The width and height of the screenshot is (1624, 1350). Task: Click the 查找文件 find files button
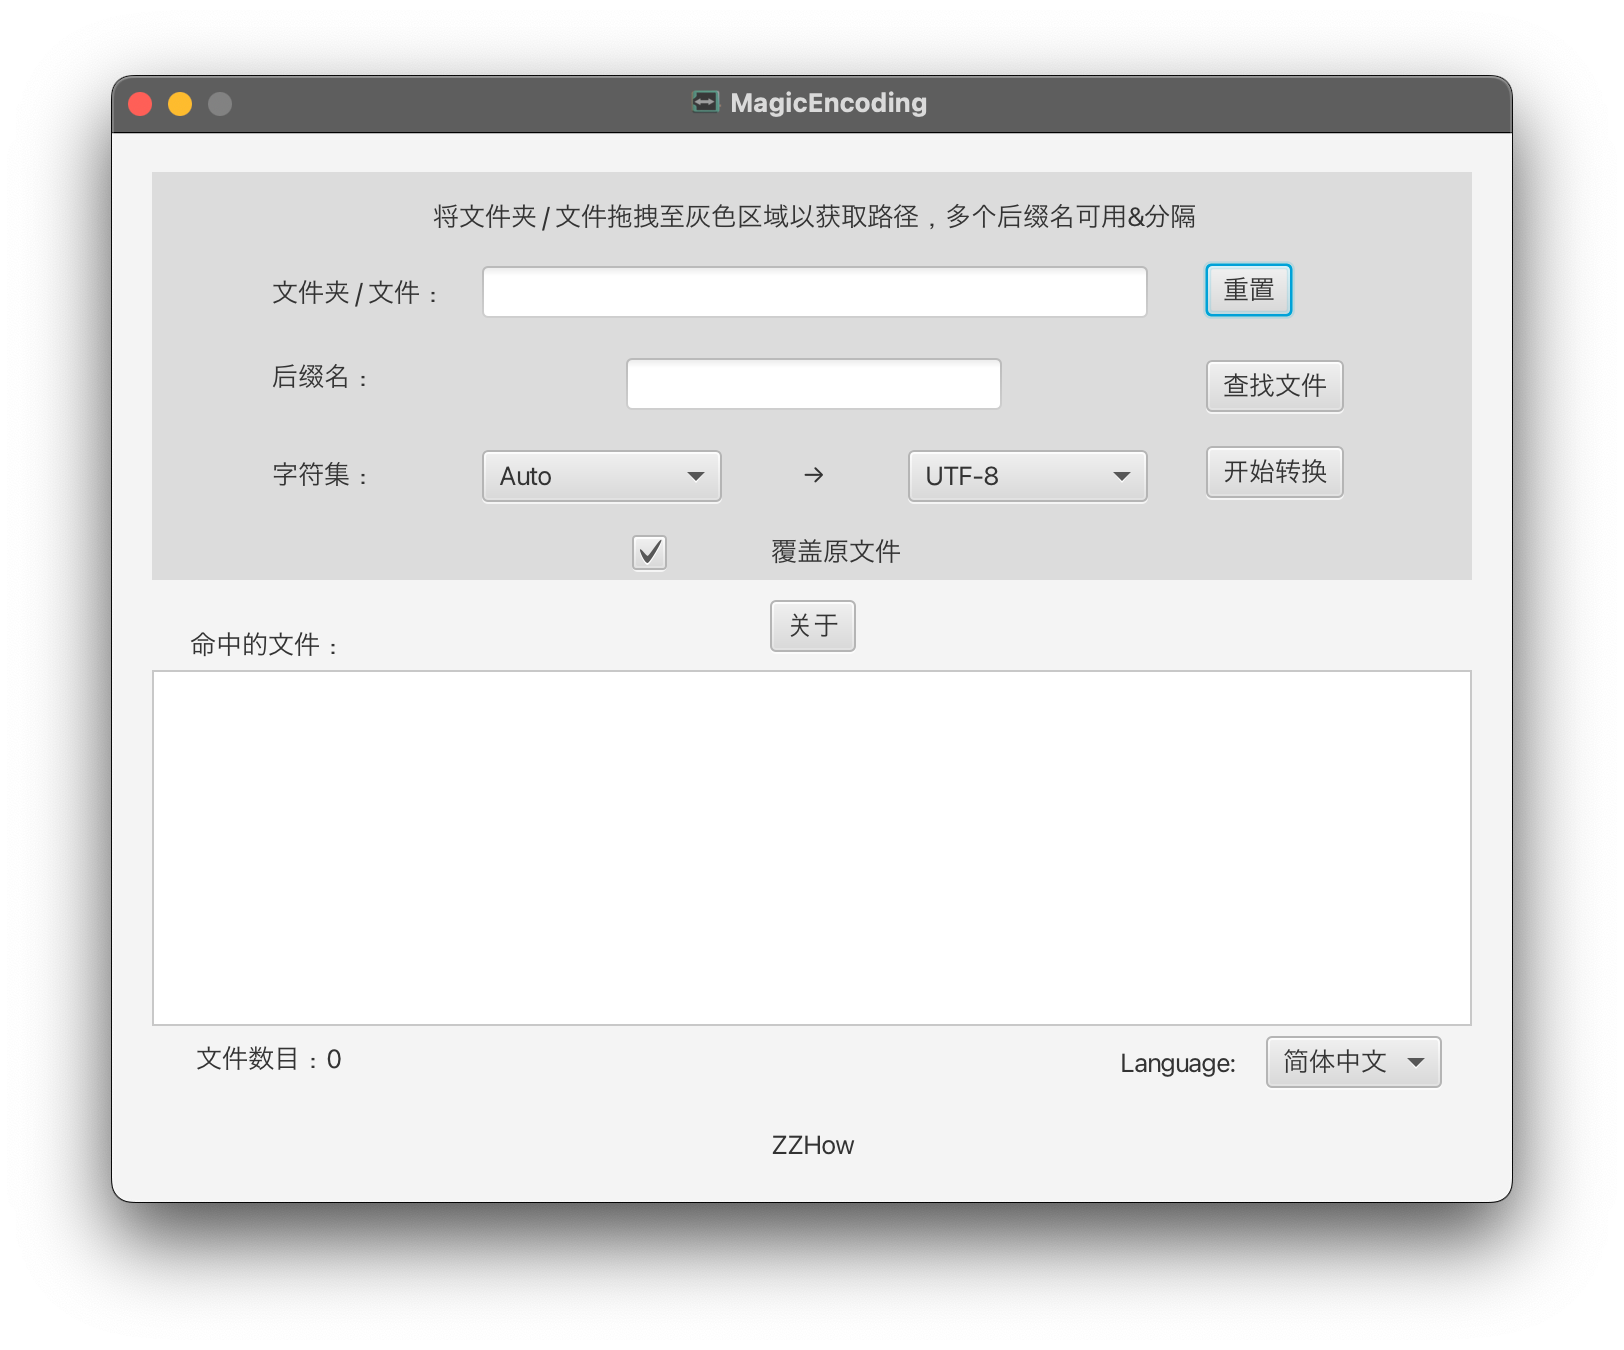coord(1274,386)
